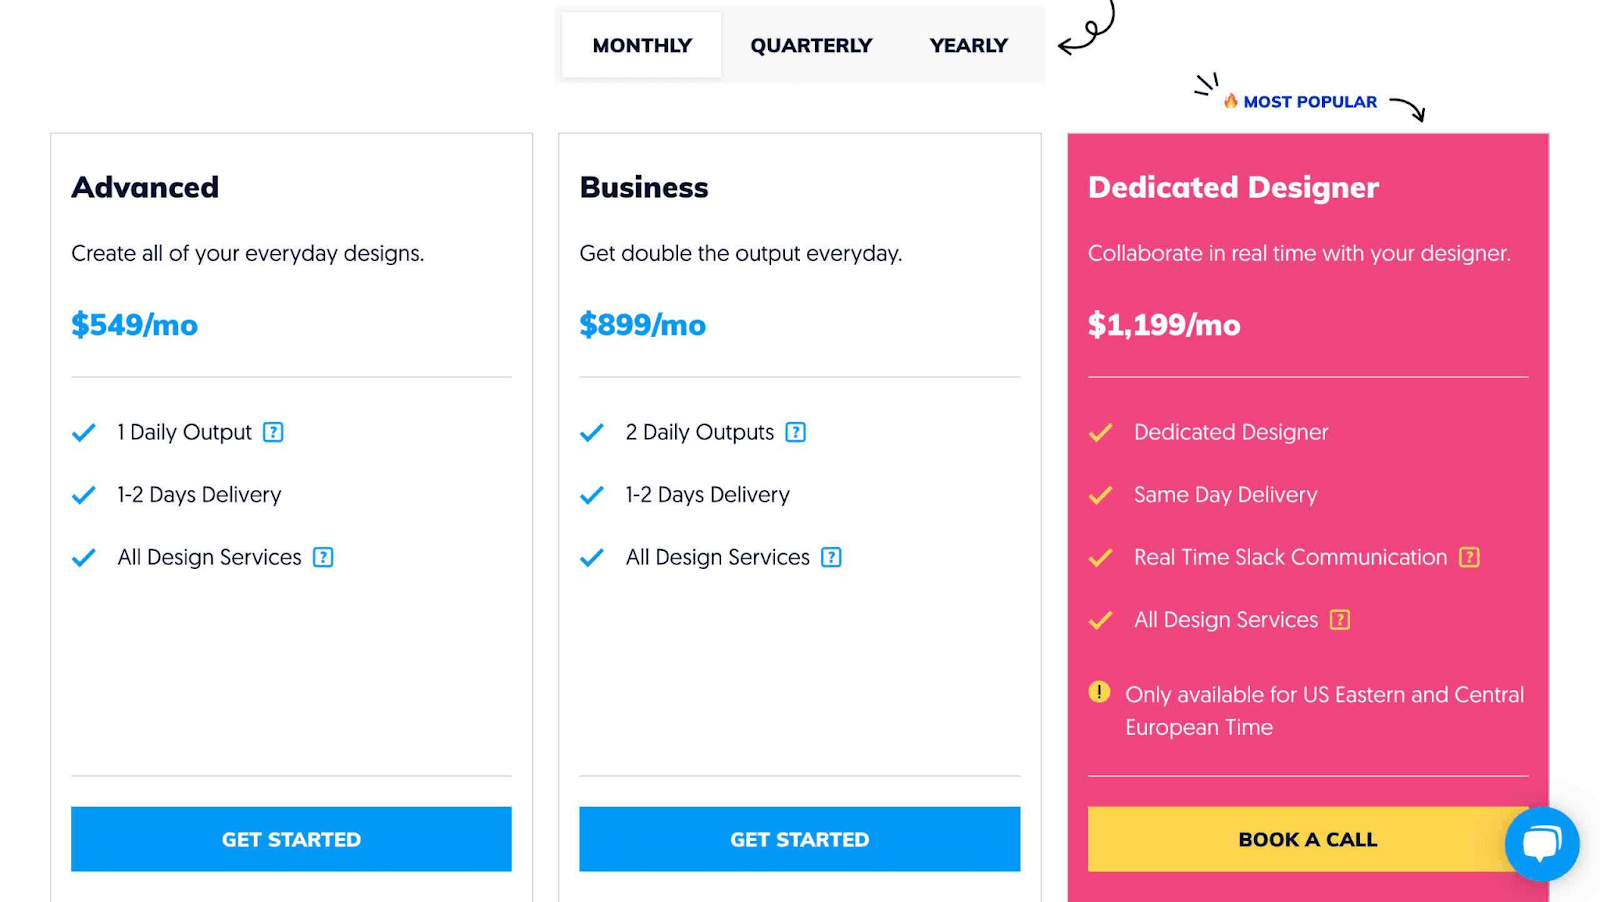Click the yellow exclamation availability warning icon
This screenshot has width=1600, height=902.
coord(1099,692)
